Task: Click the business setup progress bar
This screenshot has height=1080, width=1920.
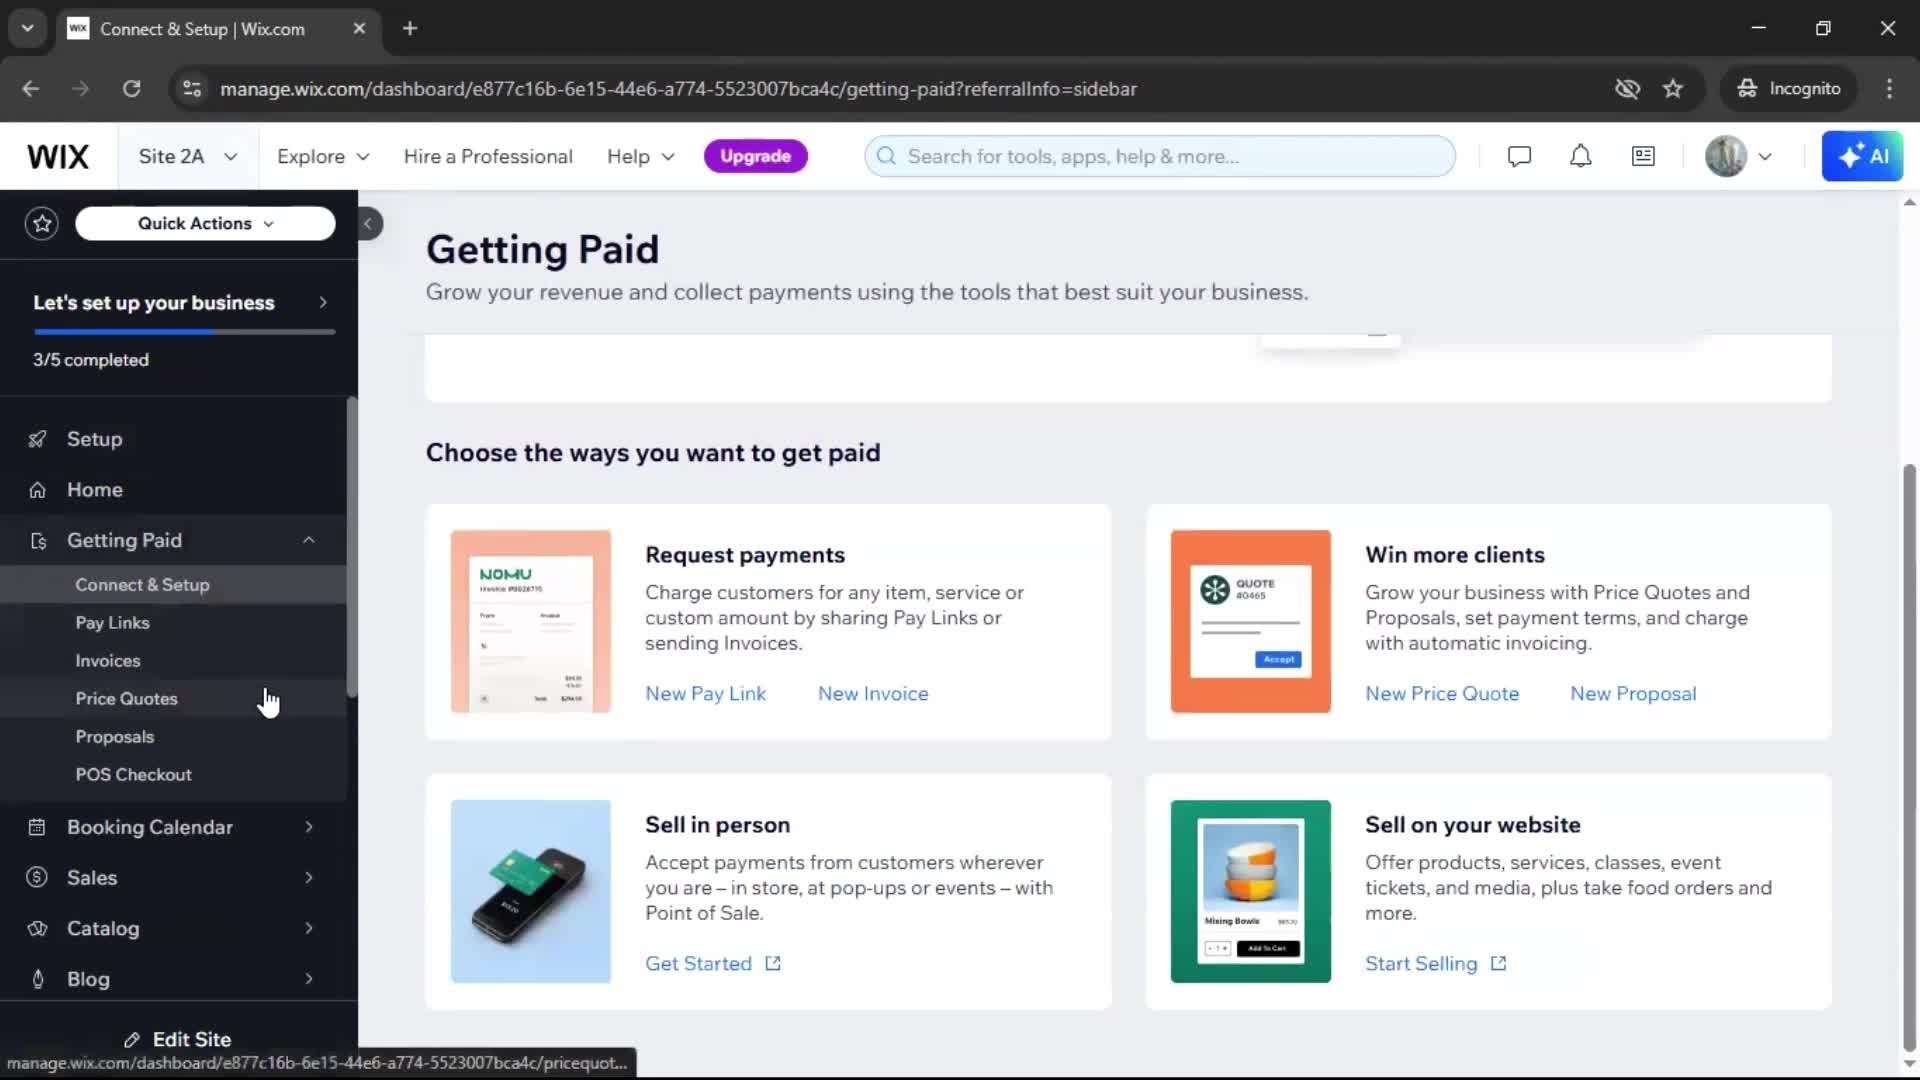Action: coord(184,331)
